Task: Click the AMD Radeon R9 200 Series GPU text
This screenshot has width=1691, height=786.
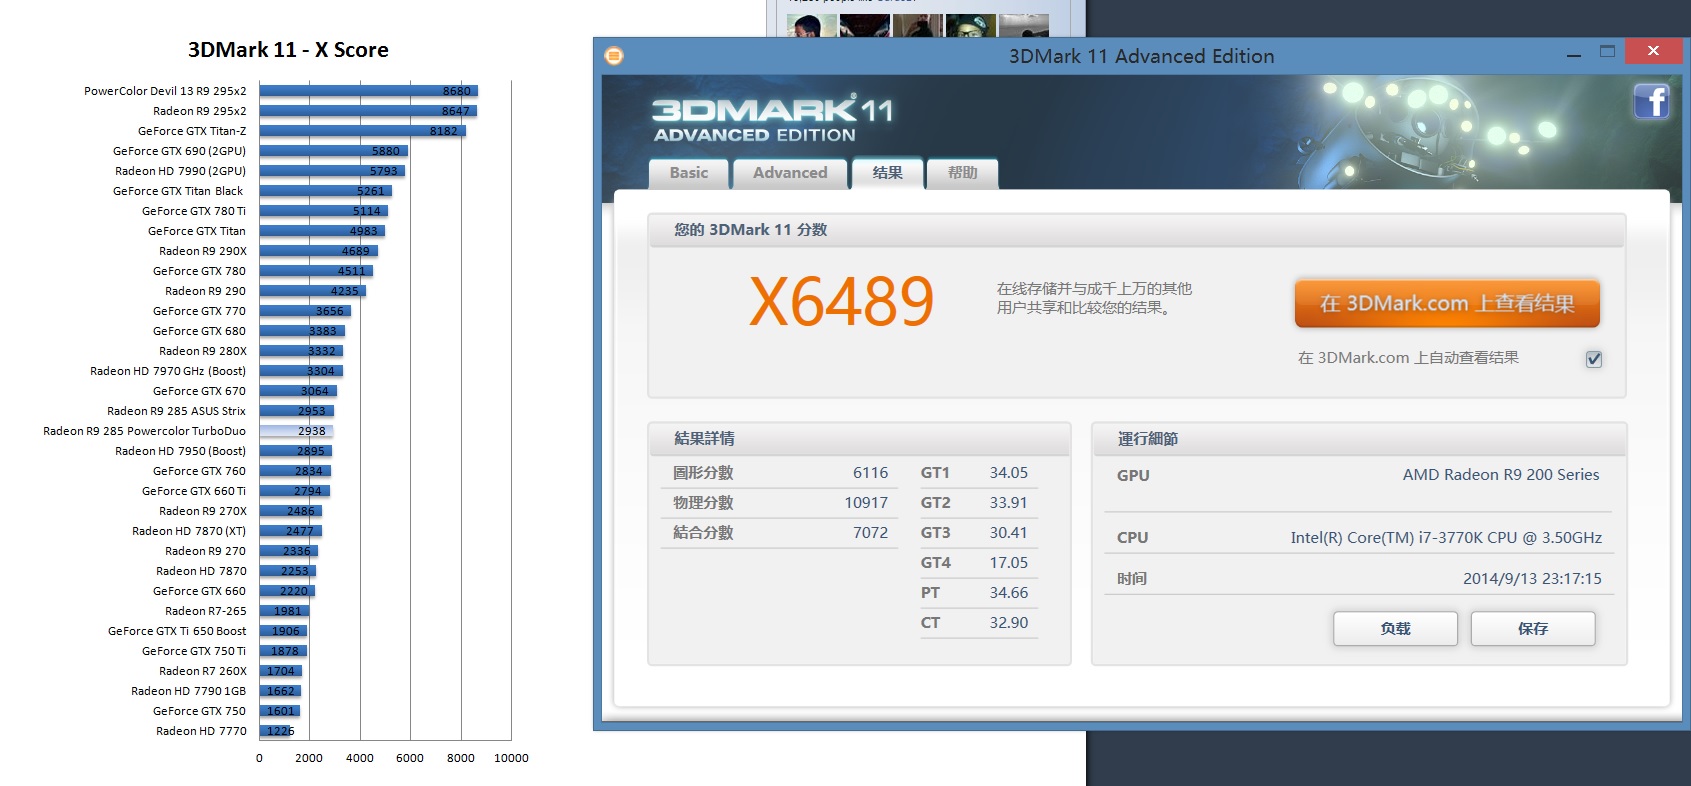Action: 1500,475
